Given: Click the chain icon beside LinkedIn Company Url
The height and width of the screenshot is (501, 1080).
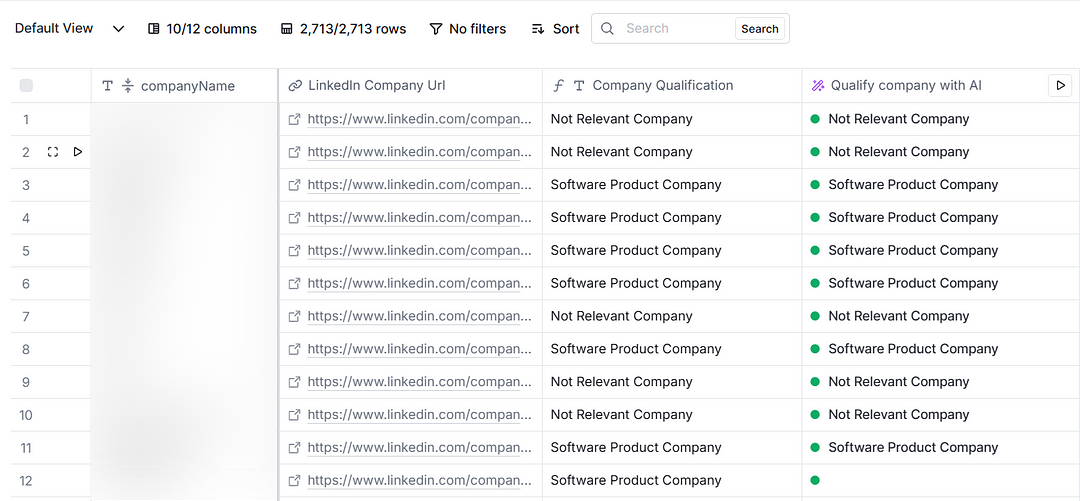Looking at the screenshot, I should [295, 86].
